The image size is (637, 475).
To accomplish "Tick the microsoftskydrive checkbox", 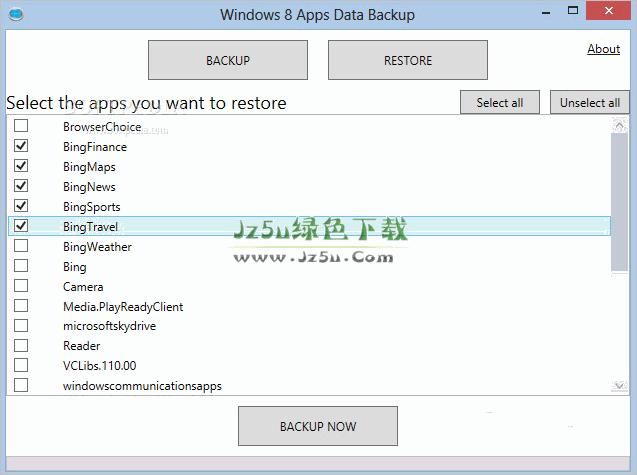I will 21,325.
